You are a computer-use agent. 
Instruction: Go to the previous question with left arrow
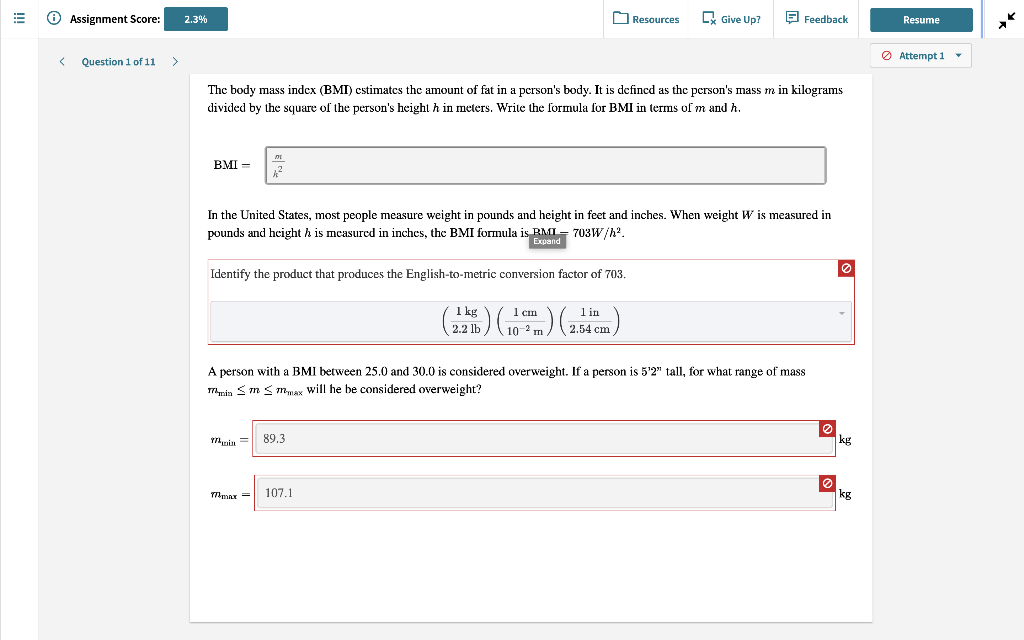coord(62,61)
